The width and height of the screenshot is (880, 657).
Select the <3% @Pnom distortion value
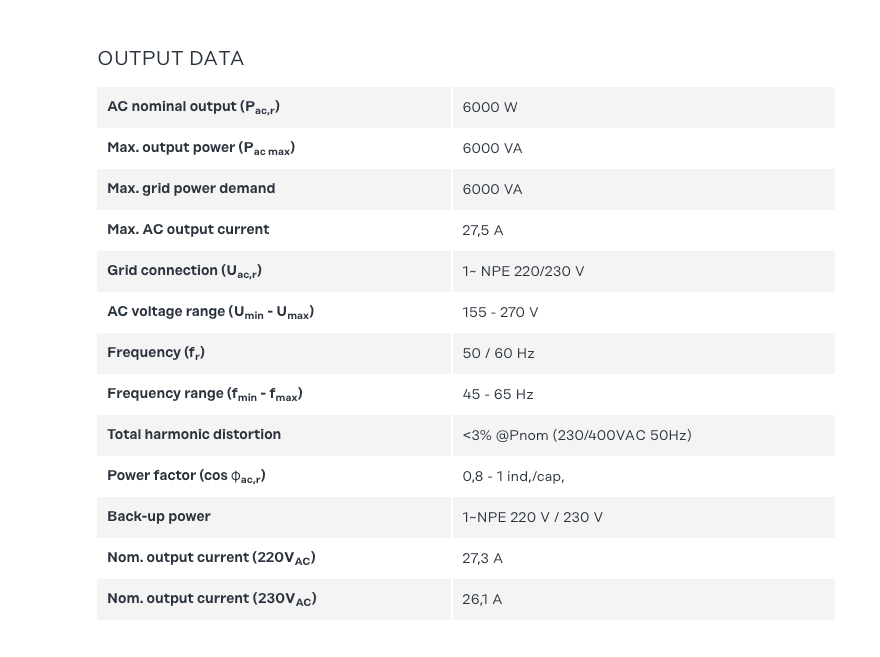click(x=577, y=436)
